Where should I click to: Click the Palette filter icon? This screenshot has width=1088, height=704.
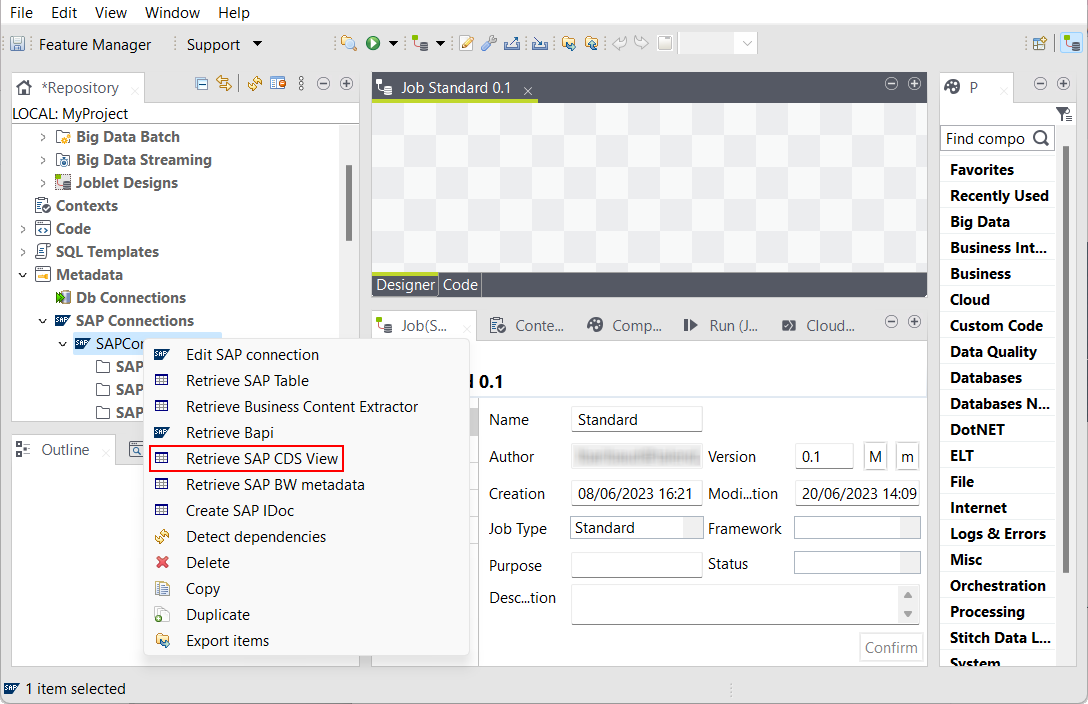(x=1064, y=114)
